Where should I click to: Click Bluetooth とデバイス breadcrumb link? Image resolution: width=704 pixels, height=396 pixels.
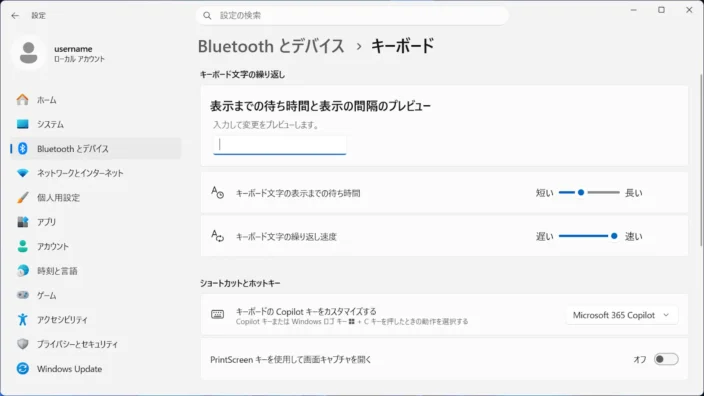271,46
